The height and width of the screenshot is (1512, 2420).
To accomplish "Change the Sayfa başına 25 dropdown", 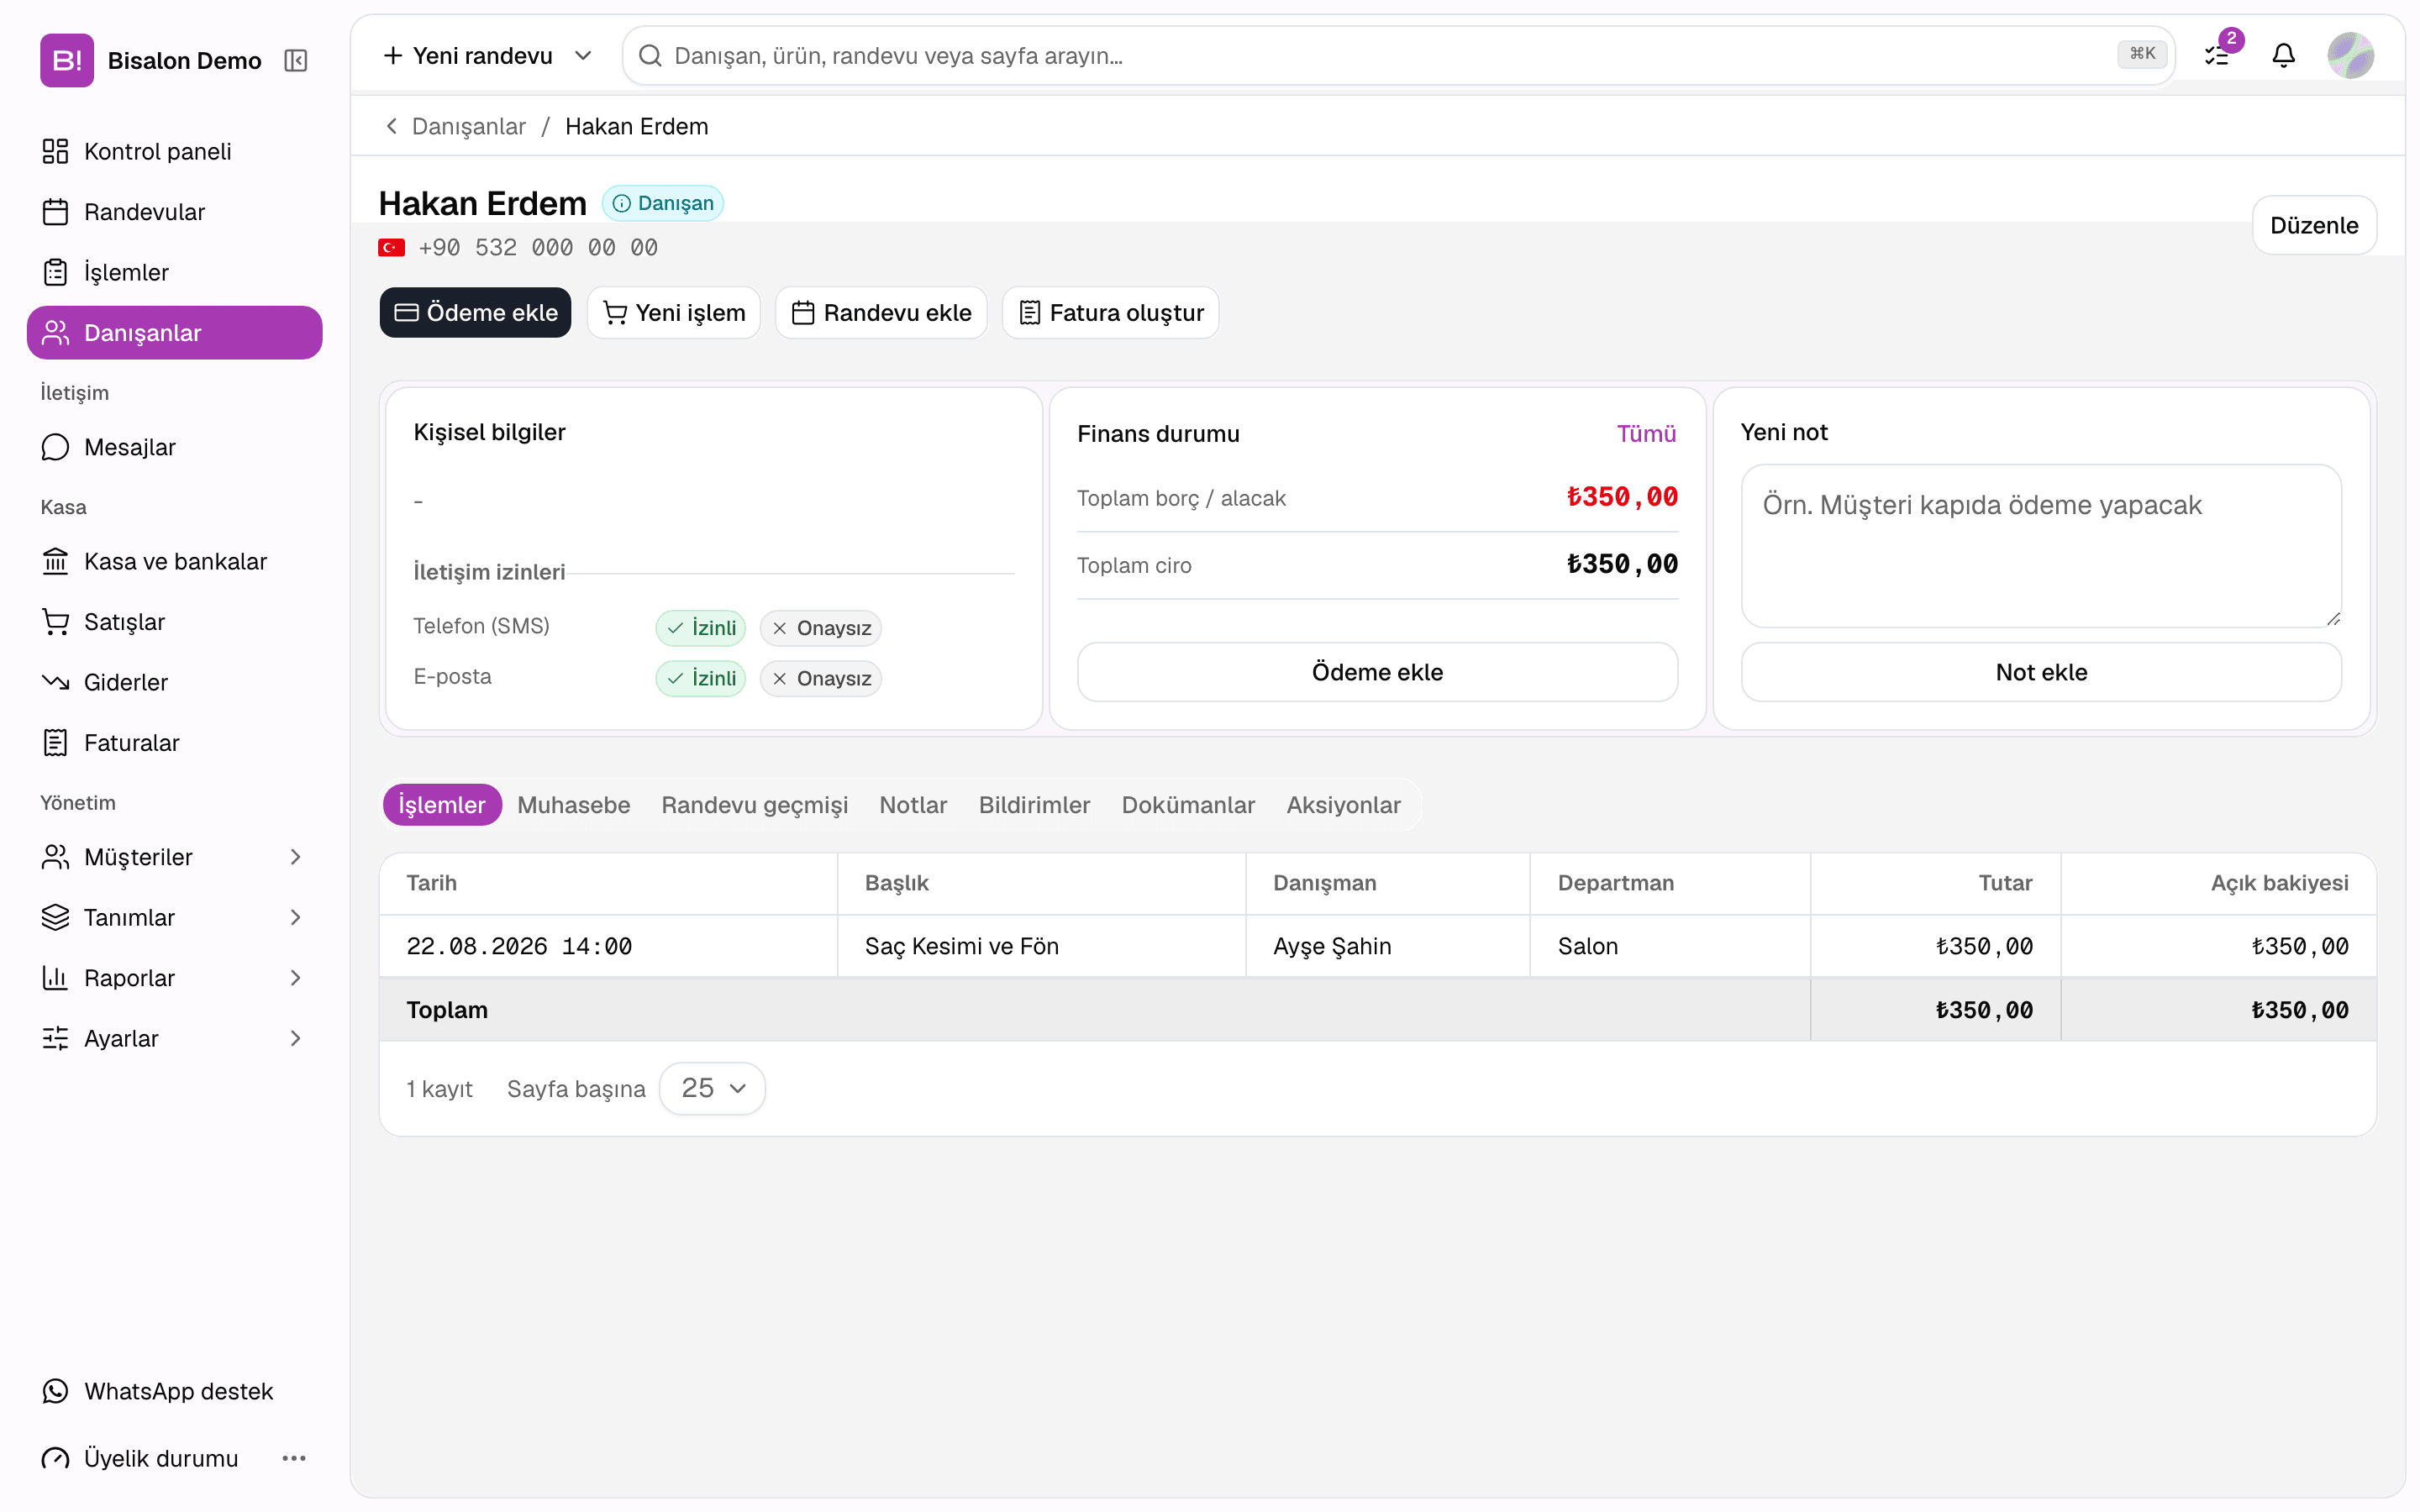I will [x=712, y=1088].
